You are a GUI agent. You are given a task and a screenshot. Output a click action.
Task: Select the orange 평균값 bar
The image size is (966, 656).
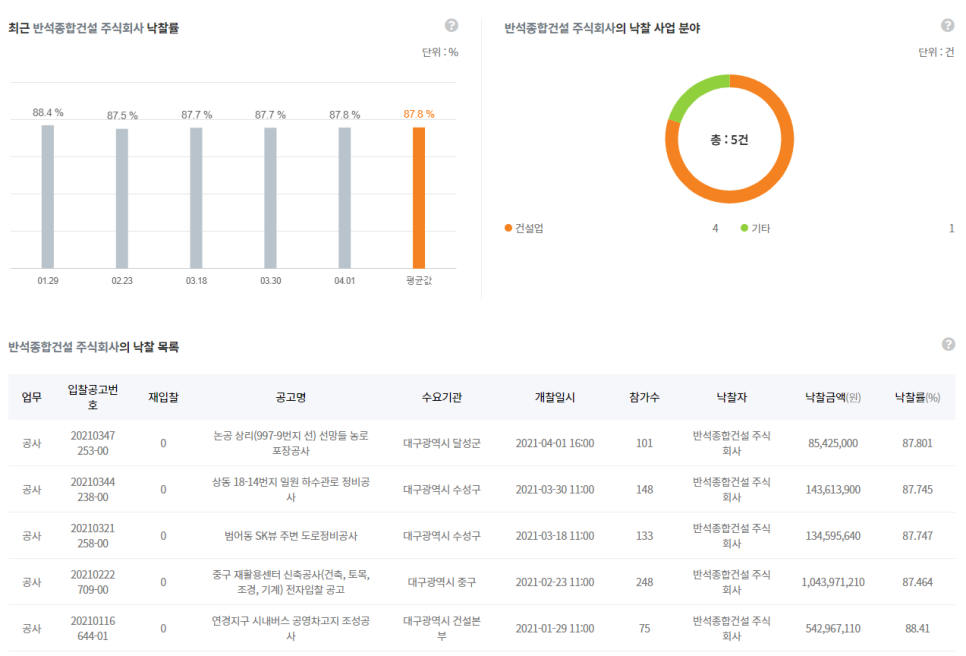click(x=419, y=198)
